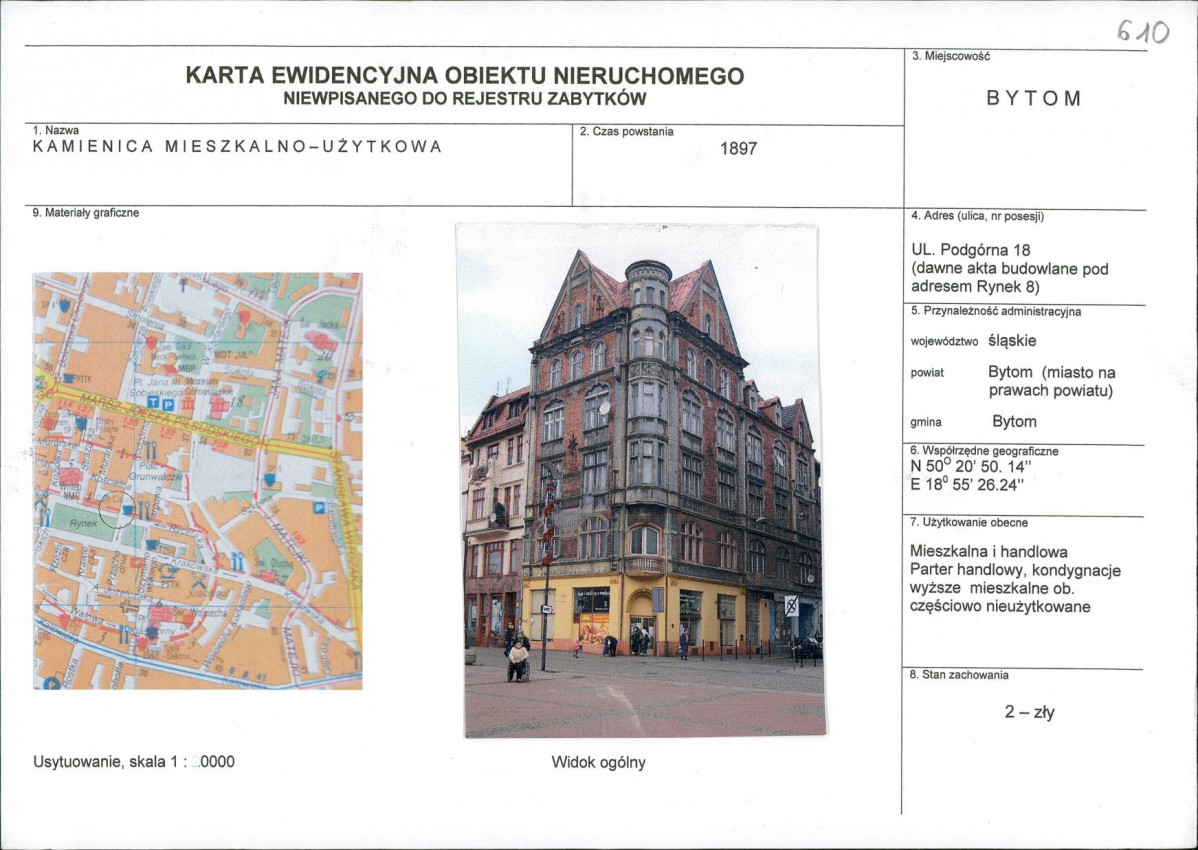Click the blue parking P icon on Piłsudskiego street

167,403
